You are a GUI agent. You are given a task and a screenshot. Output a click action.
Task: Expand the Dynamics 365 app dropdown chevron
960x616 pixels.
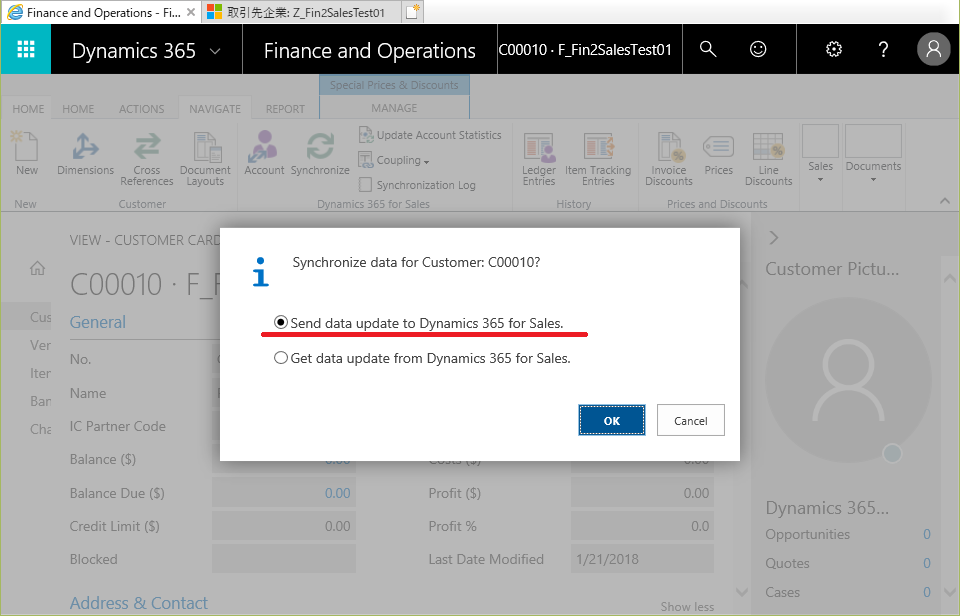click(x=215, y=51)
